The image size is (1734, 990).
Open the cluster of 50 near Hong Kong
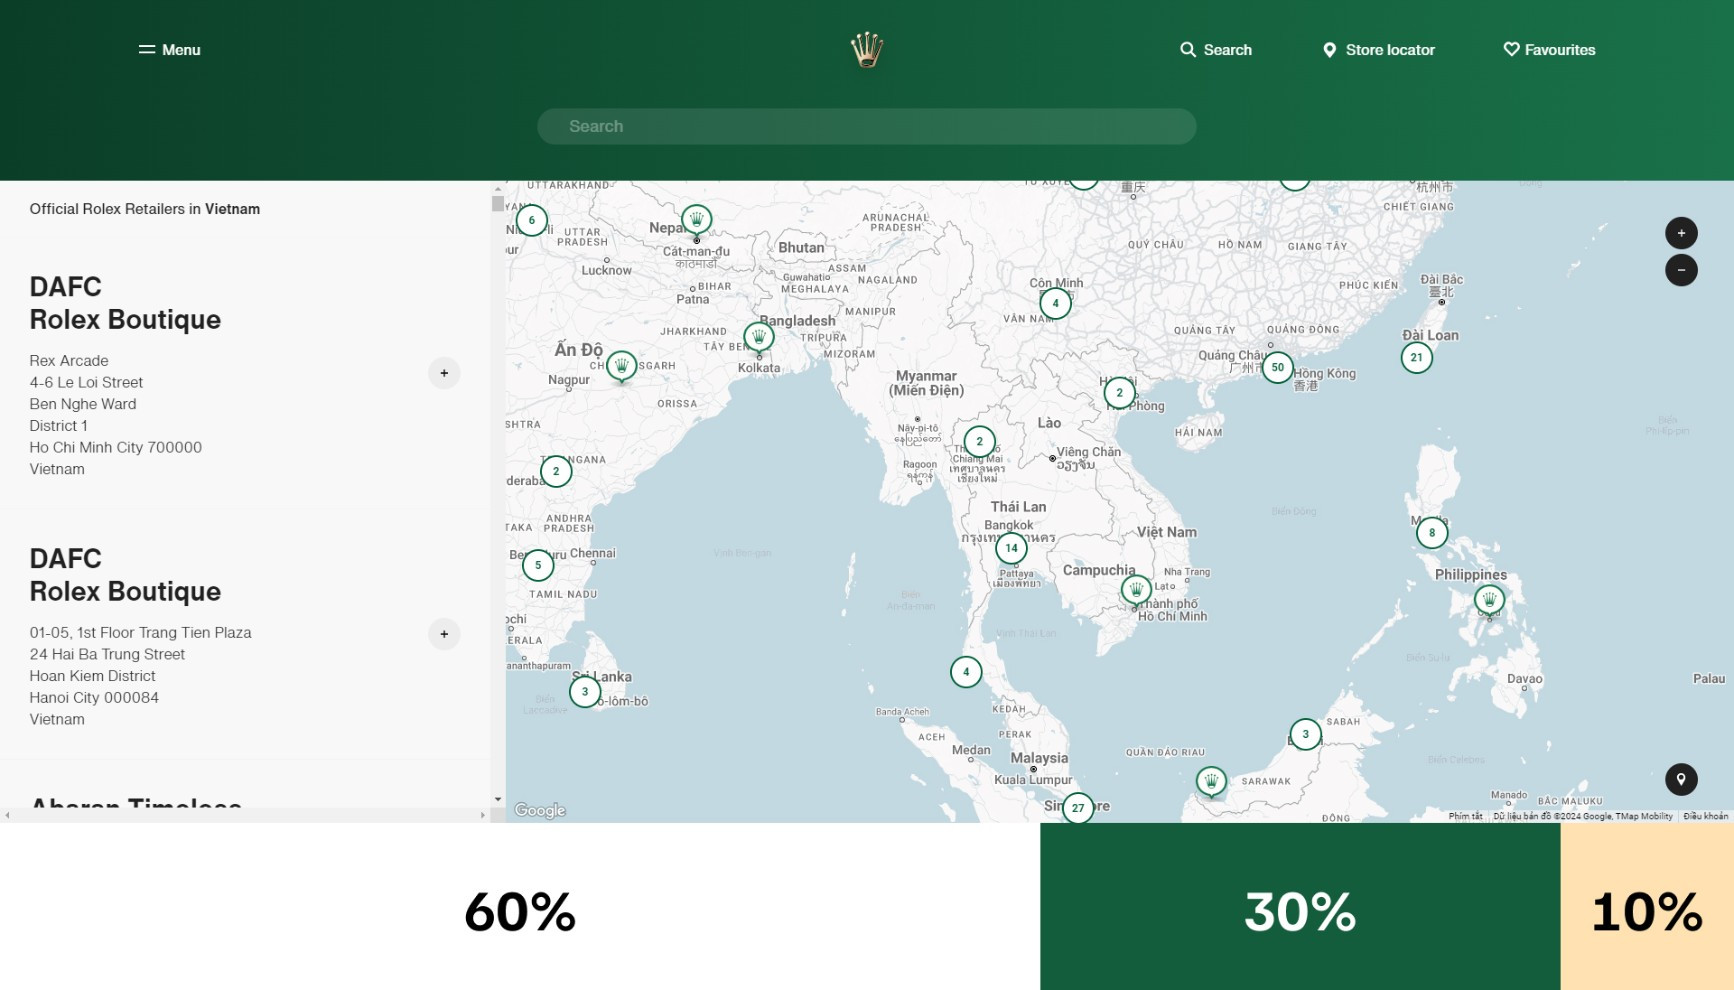(x=1277, y=367)
